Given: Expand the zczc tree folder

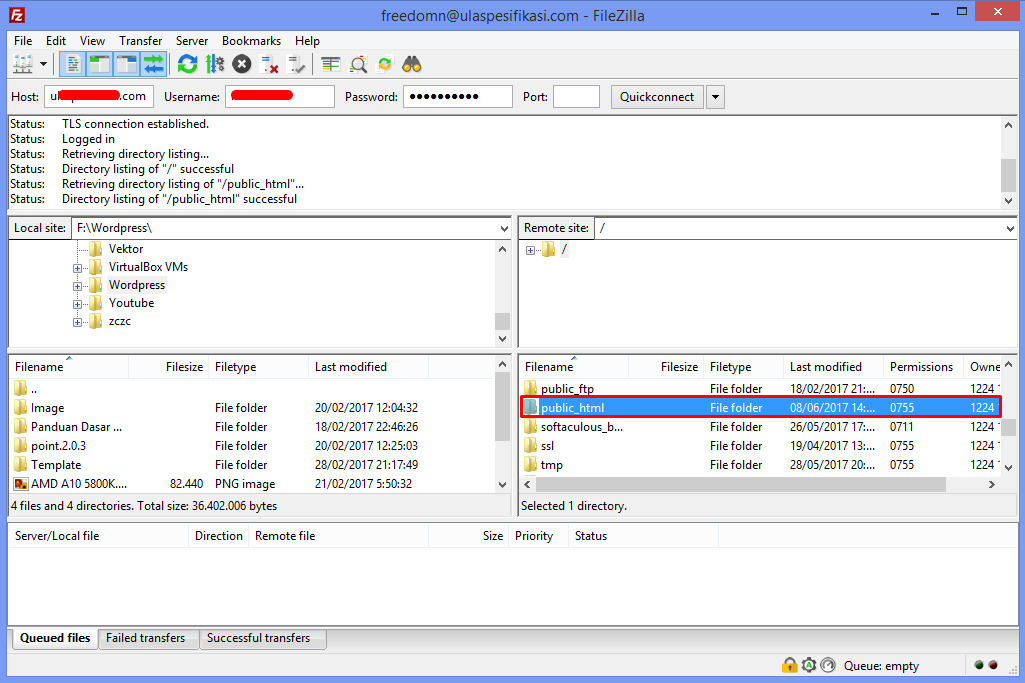Looking at the screenshot, I should click(x=77, y=322).
